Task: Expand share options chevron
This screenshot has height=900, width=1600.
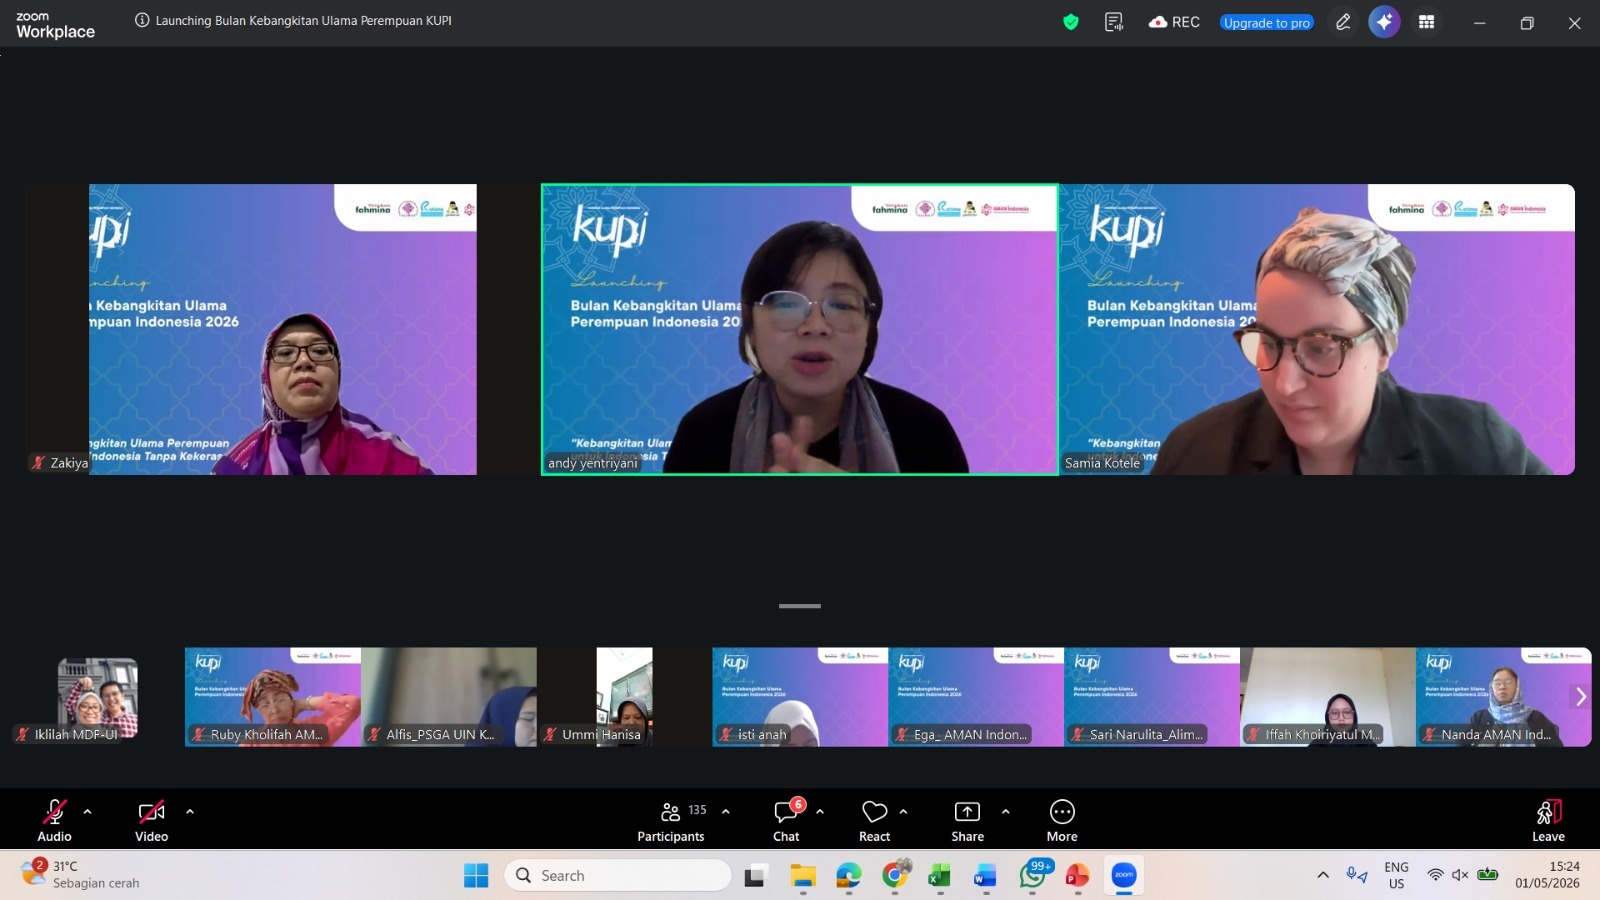Action: (x=1006, y=812)
